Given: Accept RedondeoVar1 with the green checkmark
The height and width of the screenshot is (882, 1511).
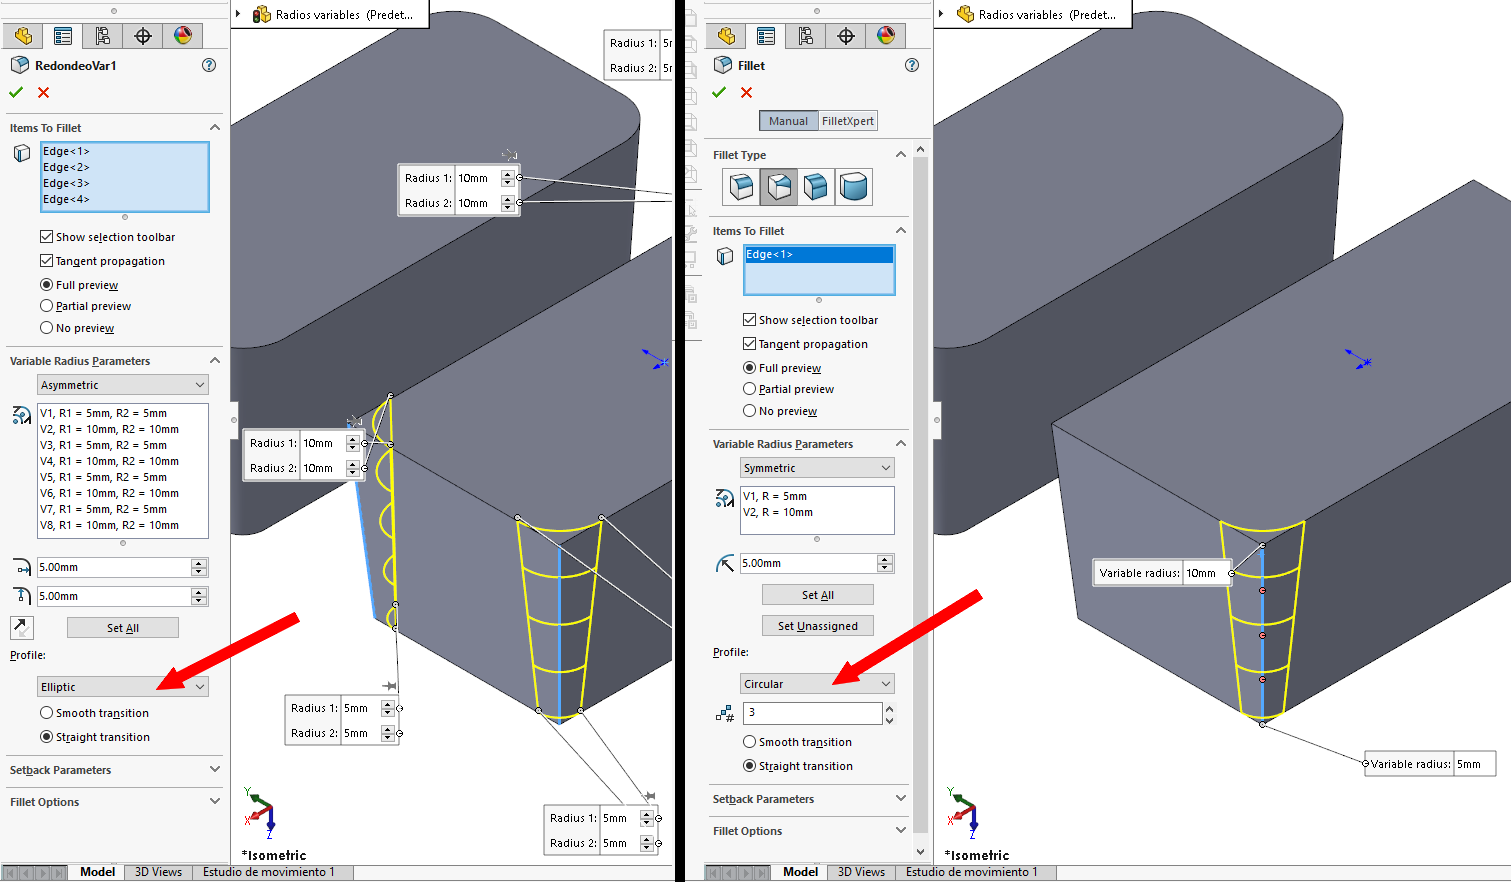Looking at the screenshot, I should tap(16, 92).
